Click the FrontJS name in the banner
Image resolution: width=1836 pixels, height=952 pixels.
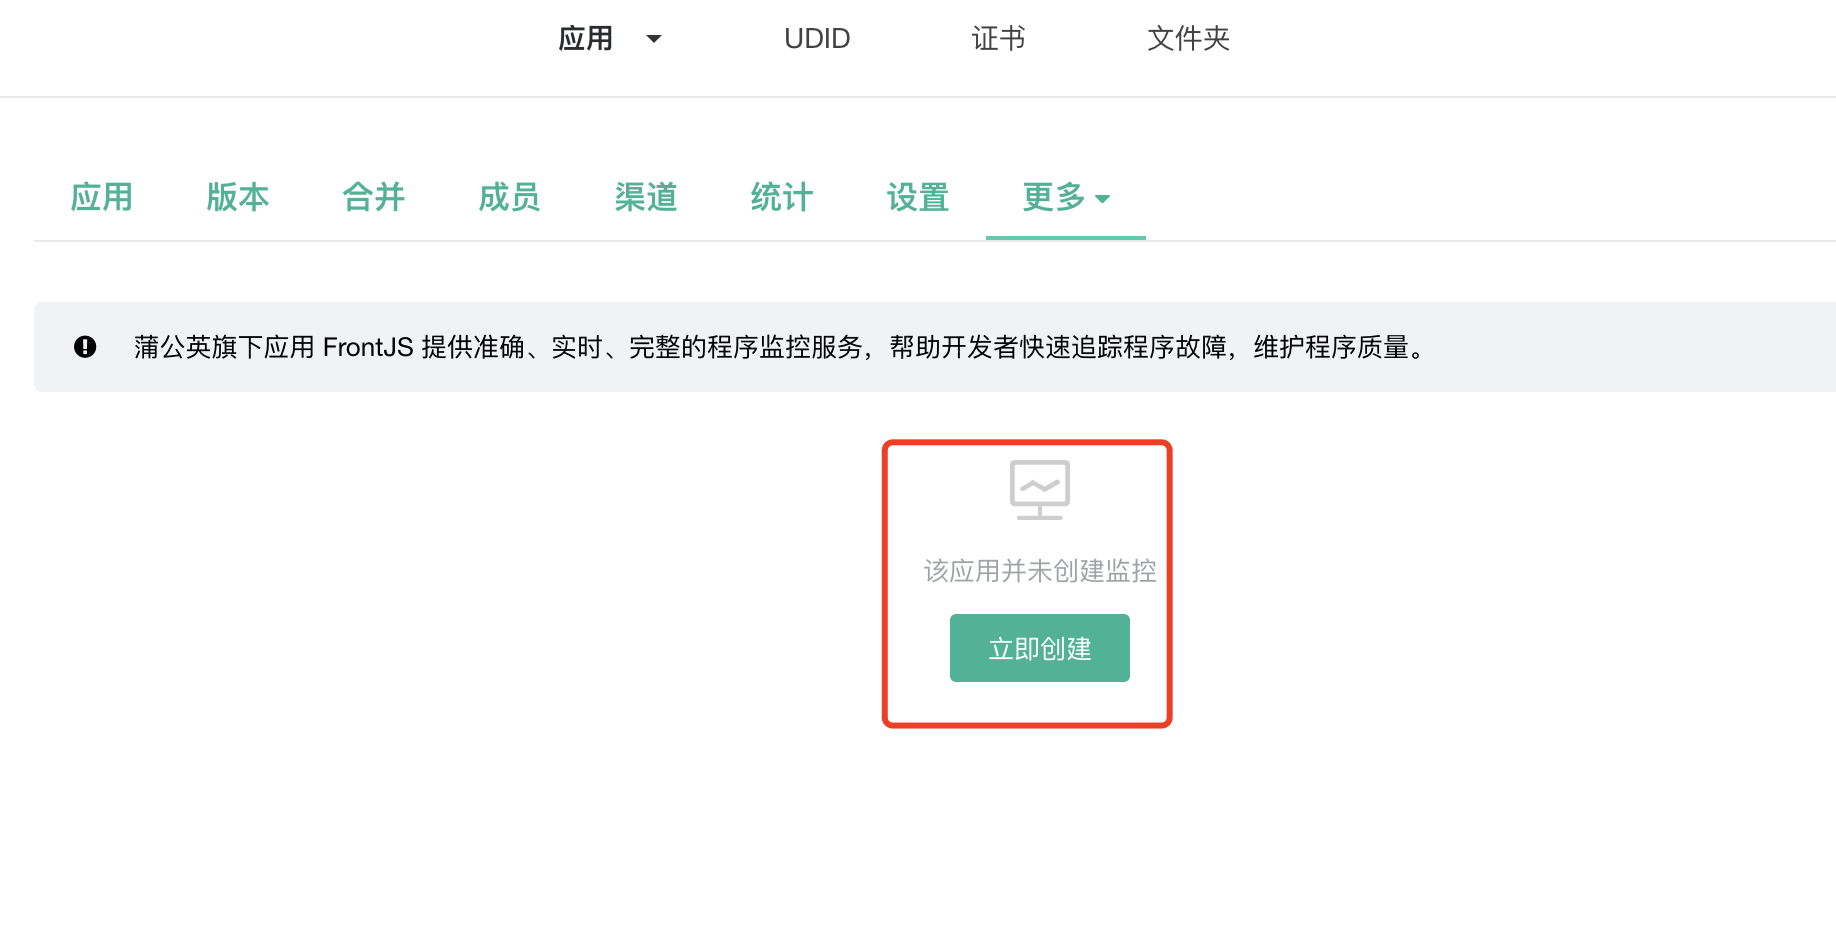(367, 347)
